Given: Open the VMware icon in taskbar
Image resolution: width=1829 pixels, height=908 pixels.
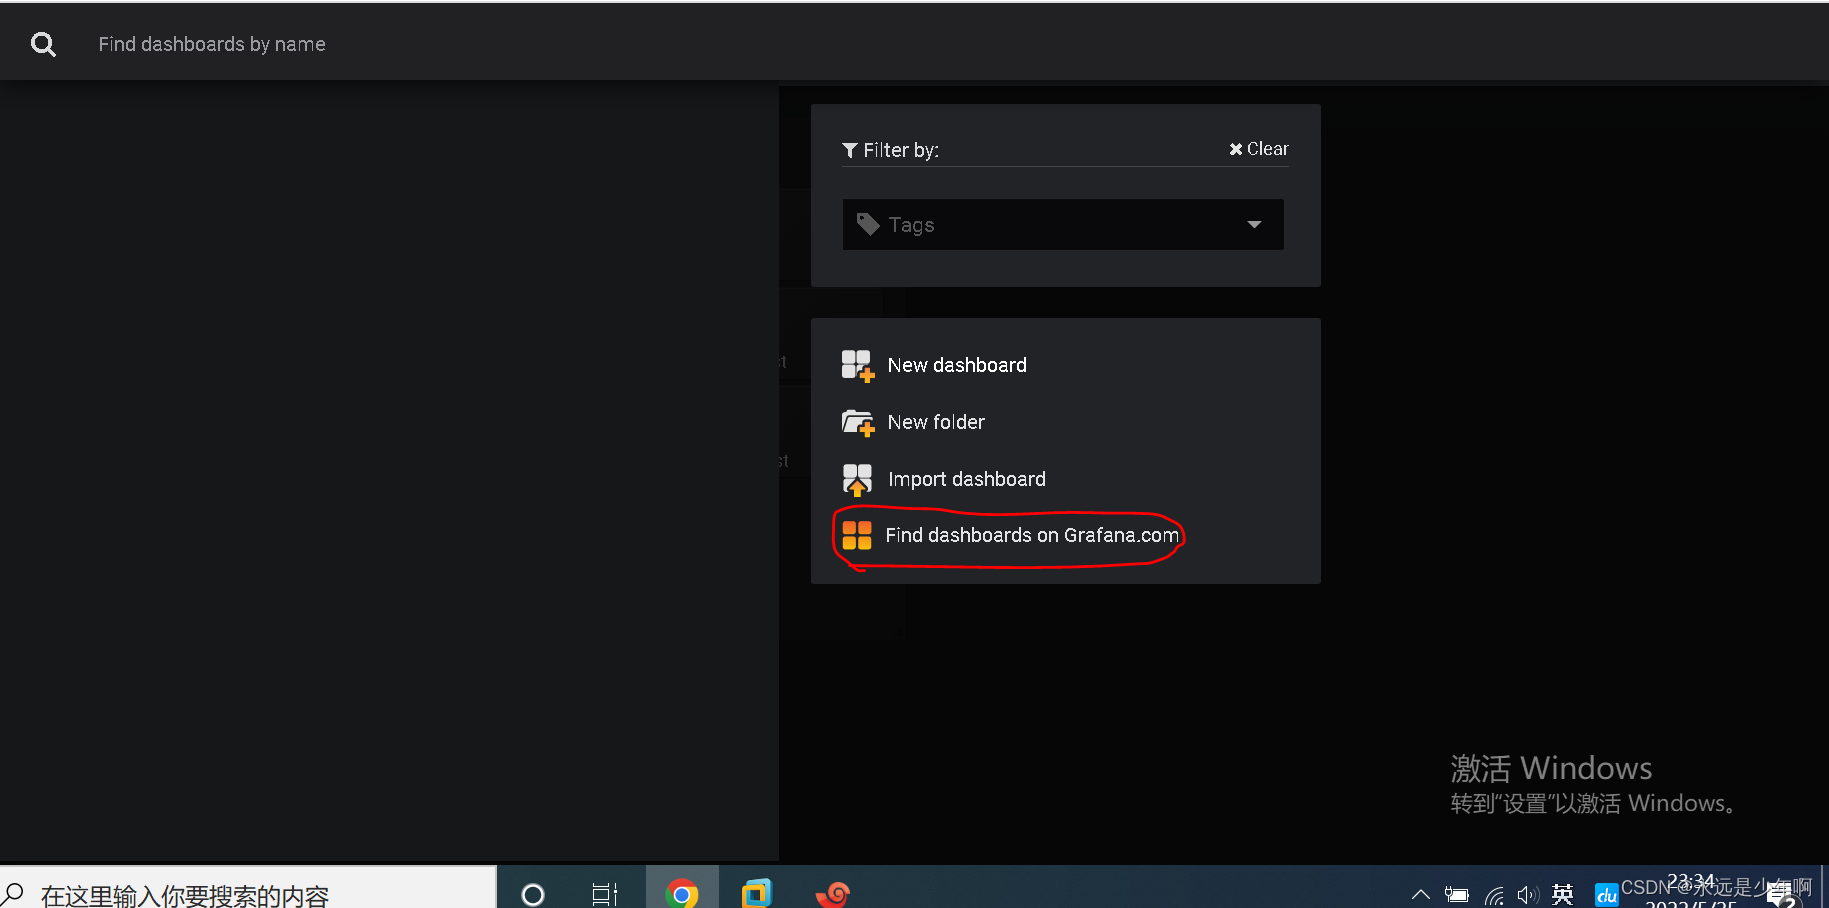Looking at the screenshot, I should click(757, 893).
